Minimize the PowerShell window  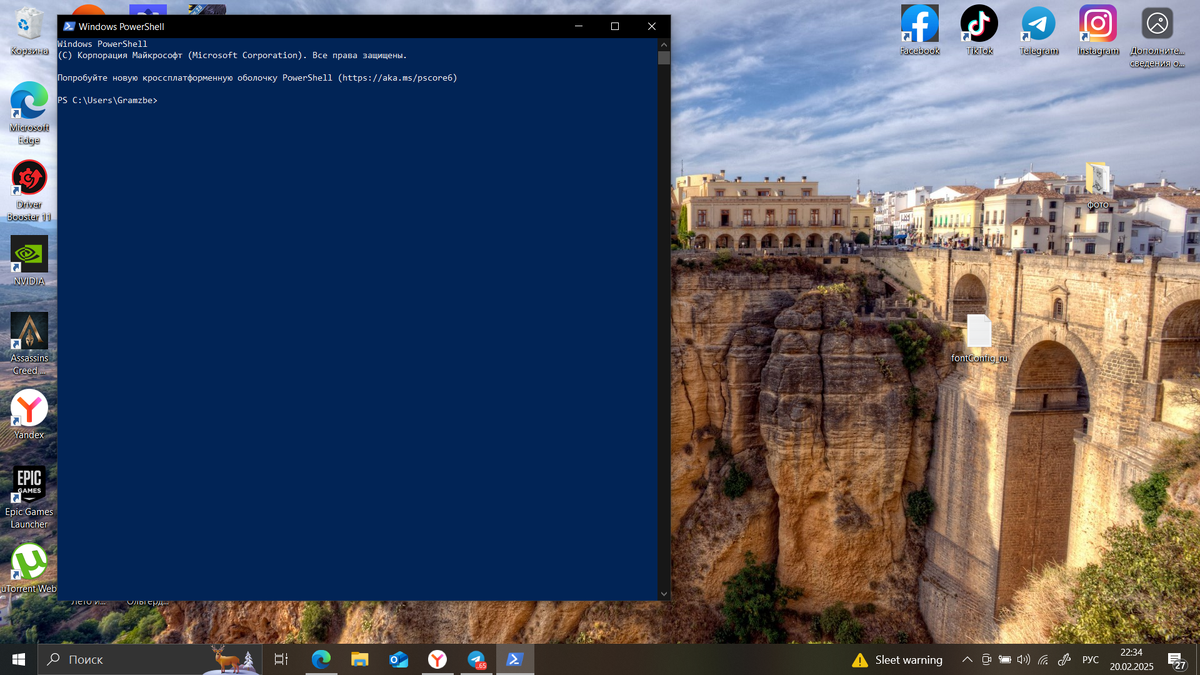click(578, 26)
